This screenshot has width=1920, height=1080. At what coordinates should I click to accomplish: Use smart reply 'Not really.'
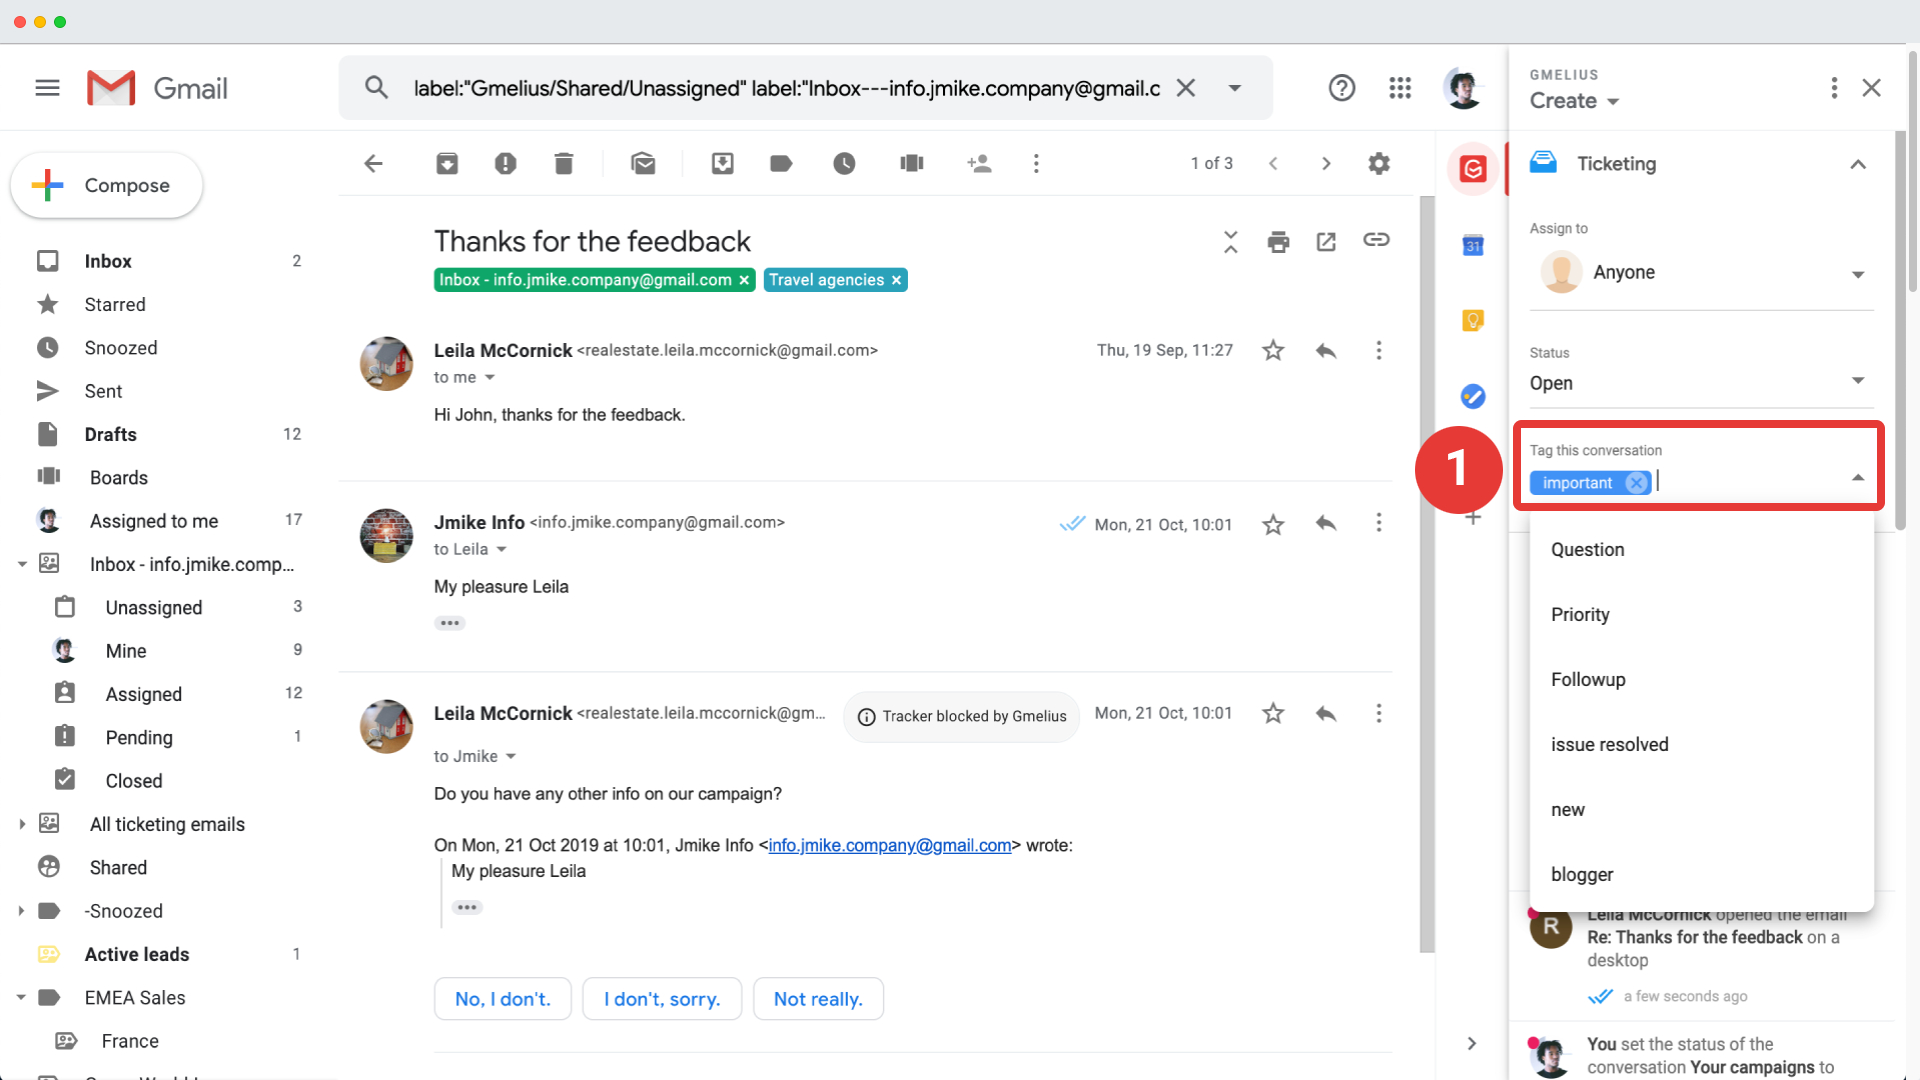pyautogui.click(x=818, y=999)
